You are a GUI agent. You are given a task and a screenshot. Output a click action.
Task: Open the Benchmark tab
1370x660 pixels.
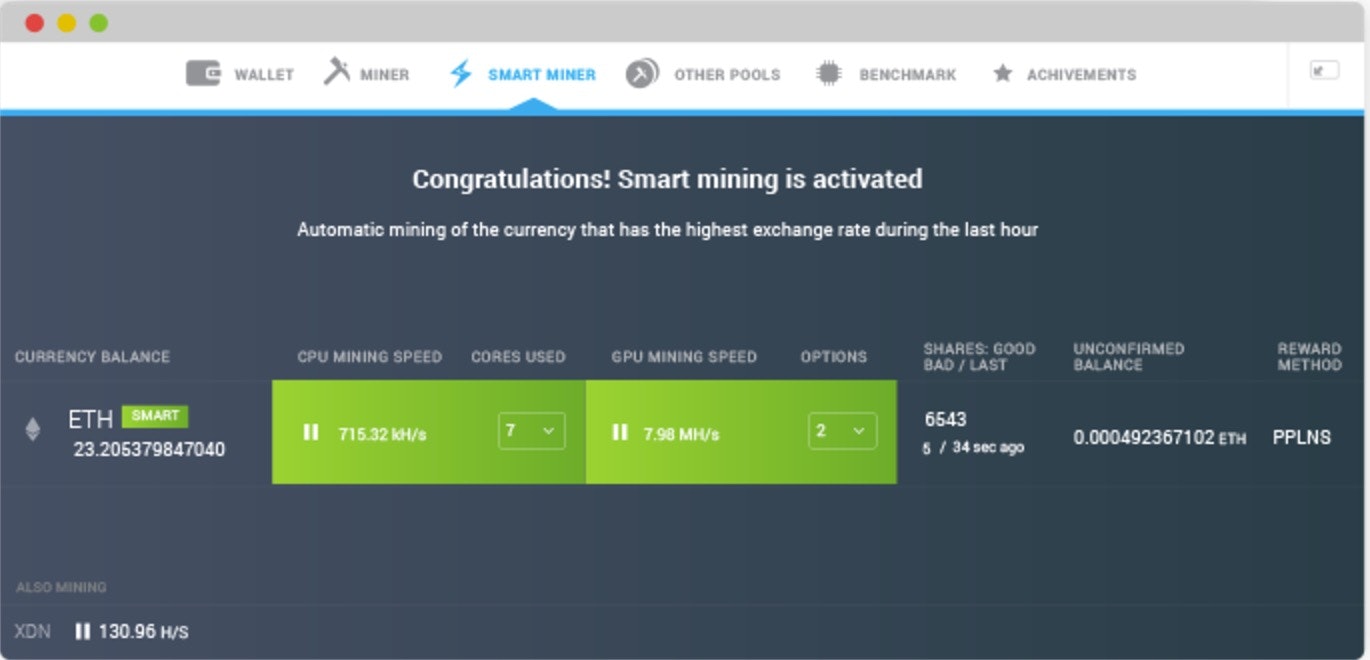(x=886, y=74)
